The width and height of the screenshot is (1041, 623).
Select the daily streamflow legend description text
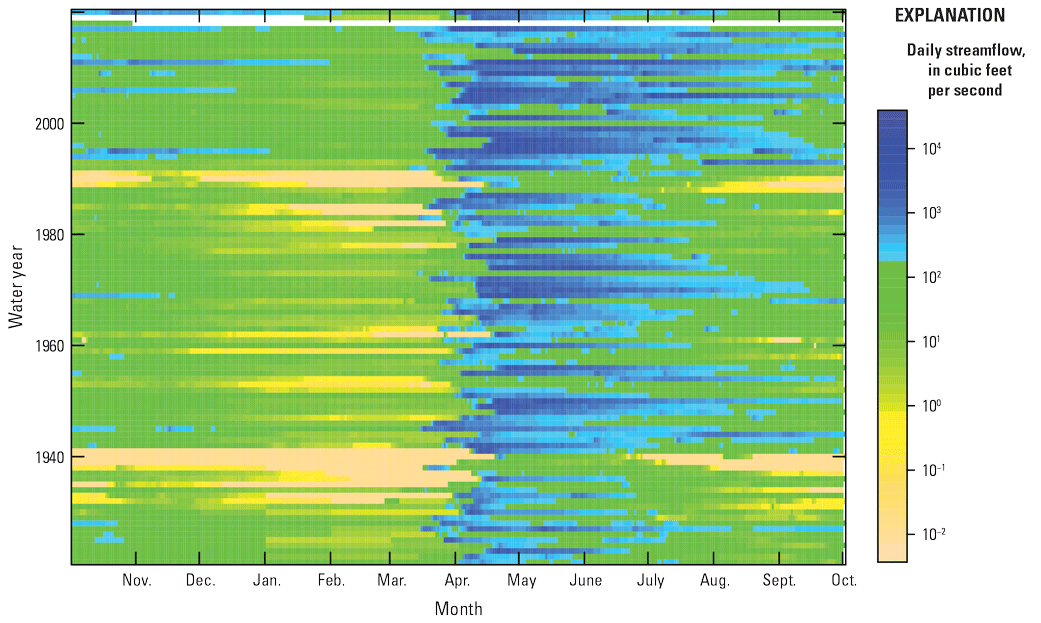point(955,70)
